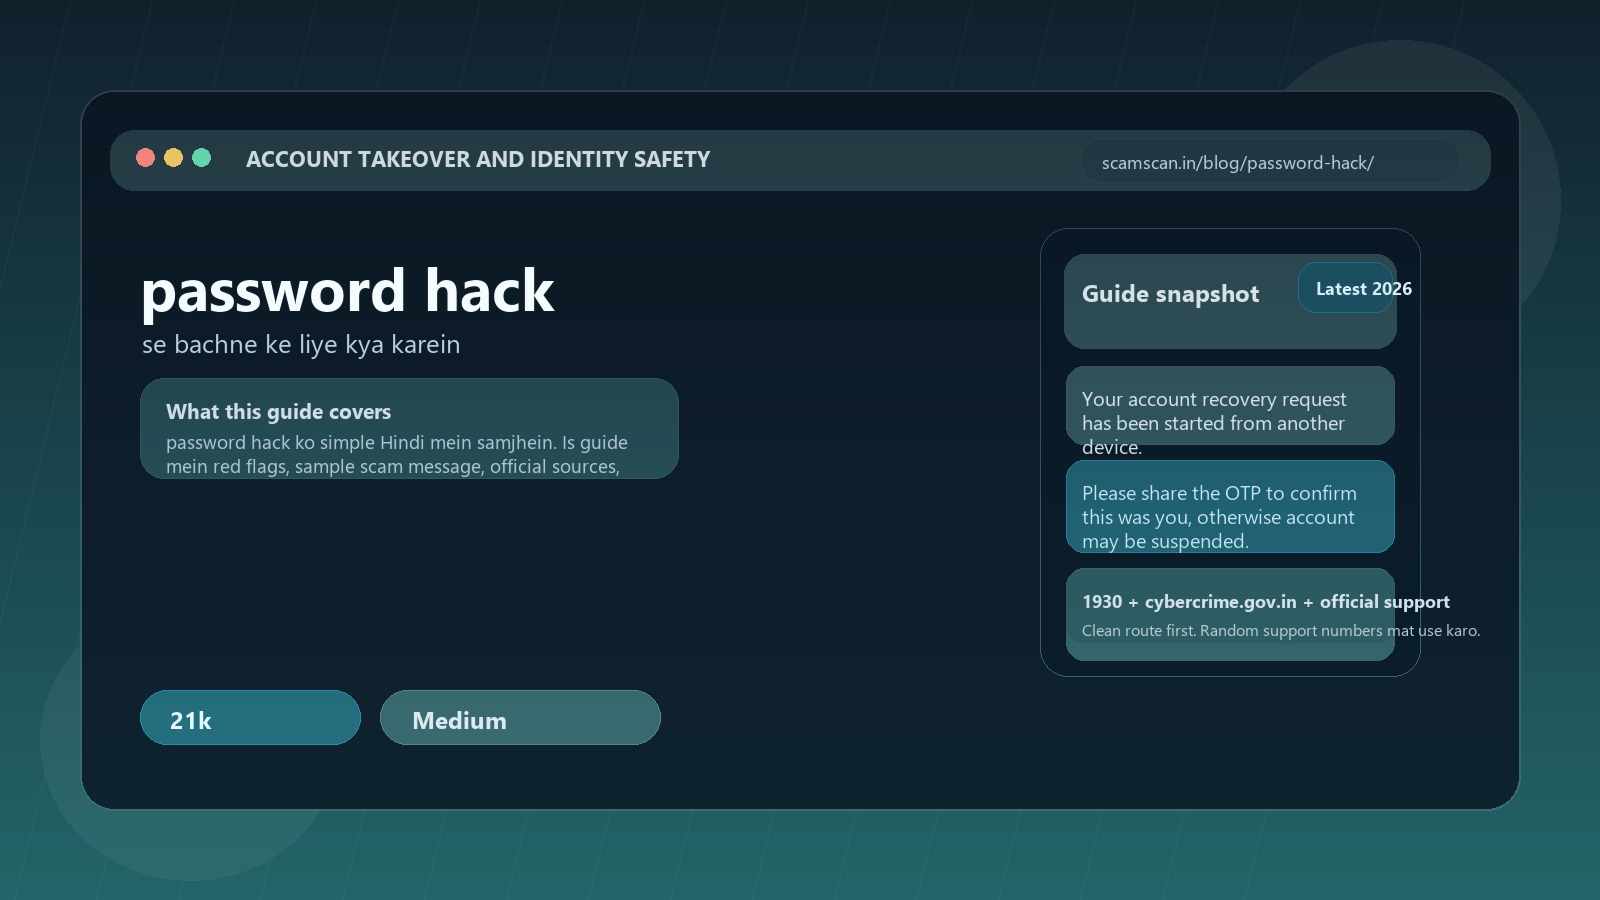Click the red window control dot

145,157
